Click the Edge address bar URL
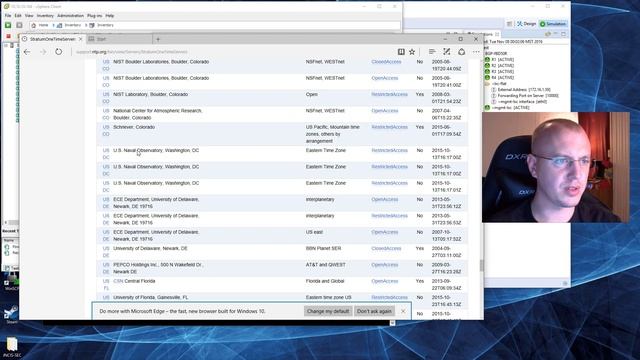This screenshot has height=360, width=640. click(132, 52)
